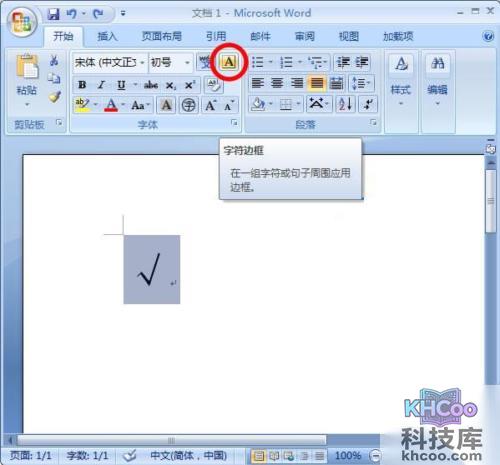
Task: Clear formatting with the eraser icon
Action: pyautogui.click(x=213, y=85)
